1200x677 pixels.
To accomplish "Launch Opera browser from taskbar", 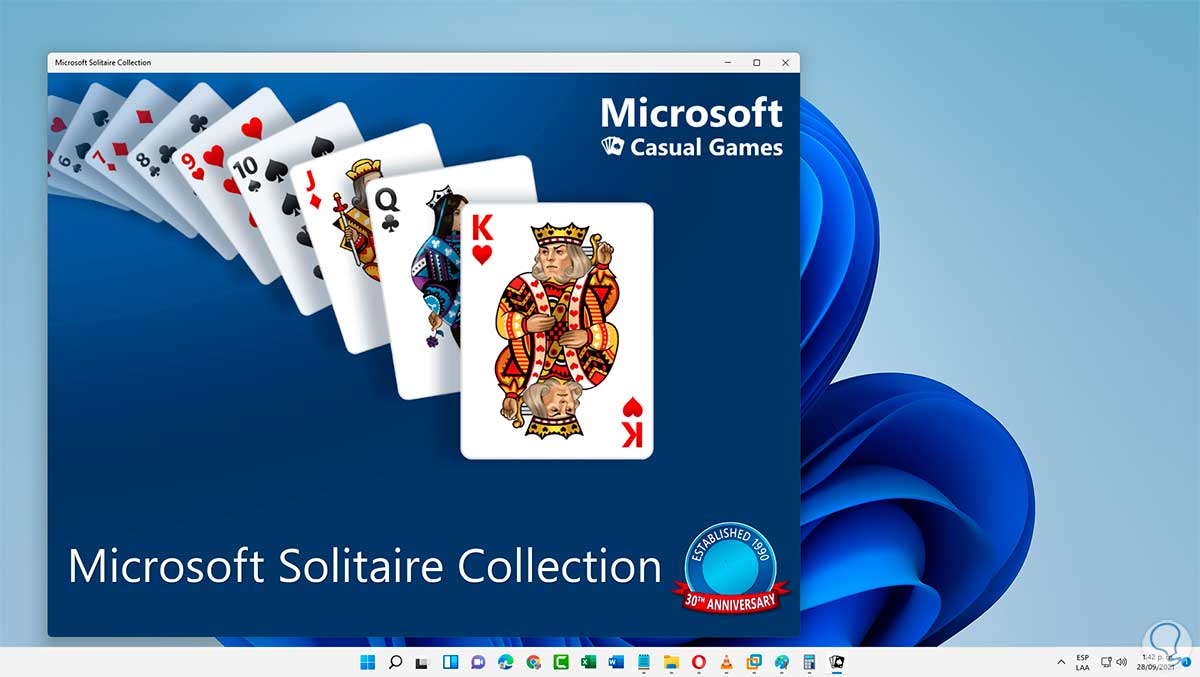I will 699,662.
